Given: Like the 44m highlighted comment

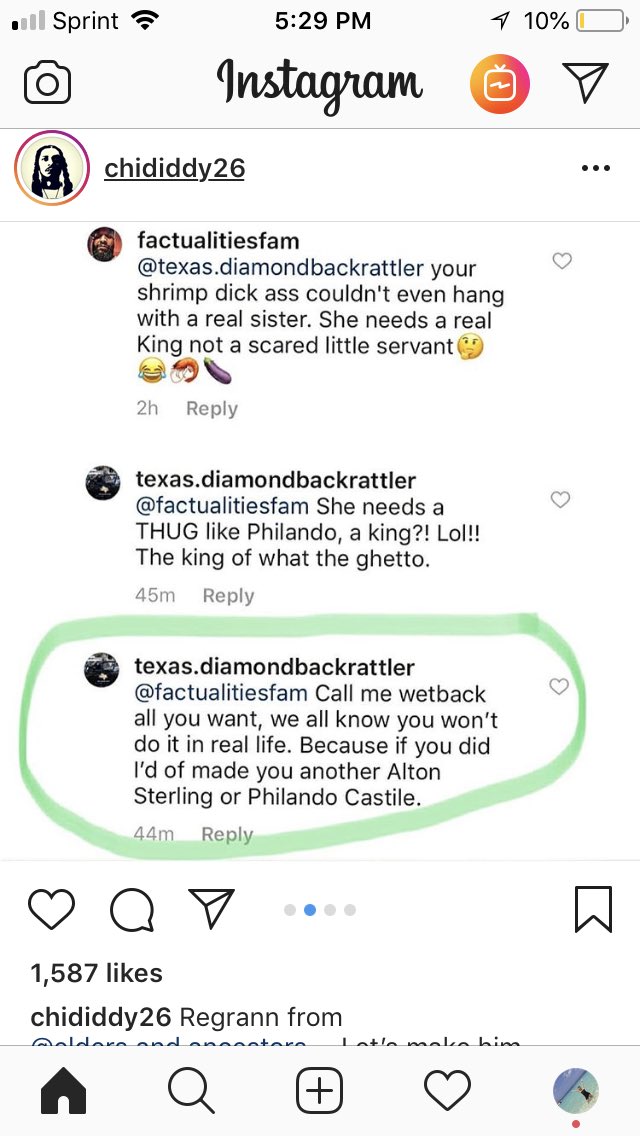Looking at the screenshot, I should [x=559, y=686].
